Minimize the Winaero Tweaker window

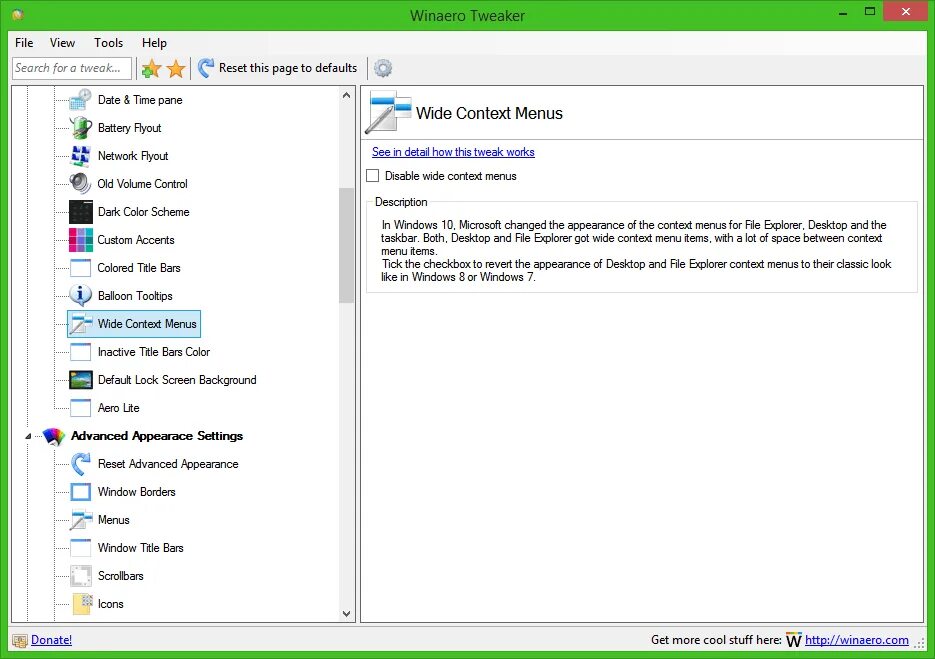pyautogui.click(x=843, y=13)
